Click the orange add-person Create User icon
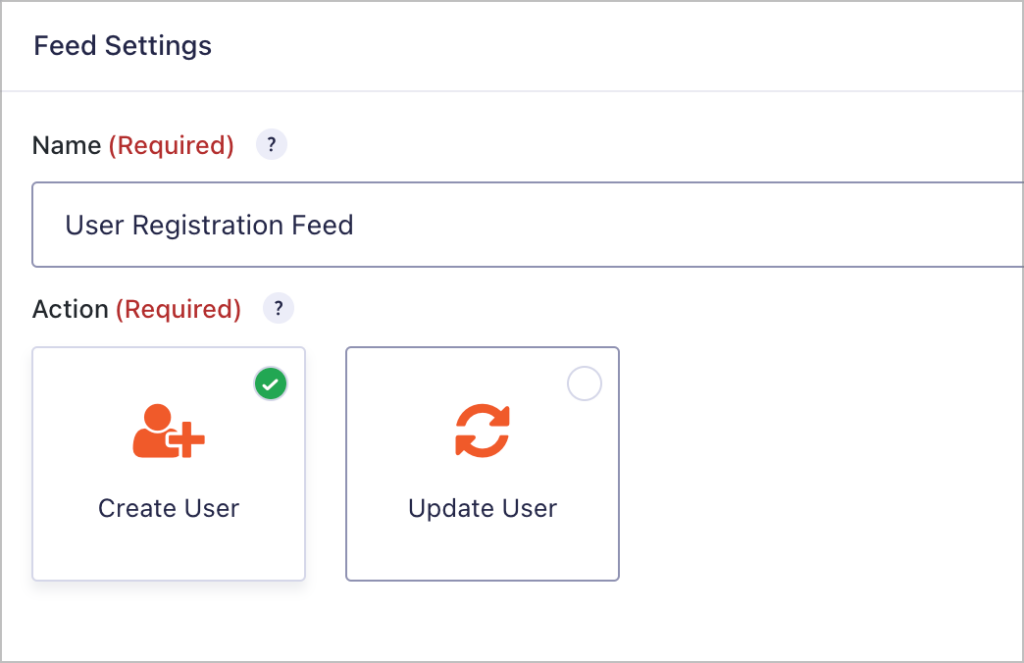Screen dimensions: 1024x663 [168, 431]
